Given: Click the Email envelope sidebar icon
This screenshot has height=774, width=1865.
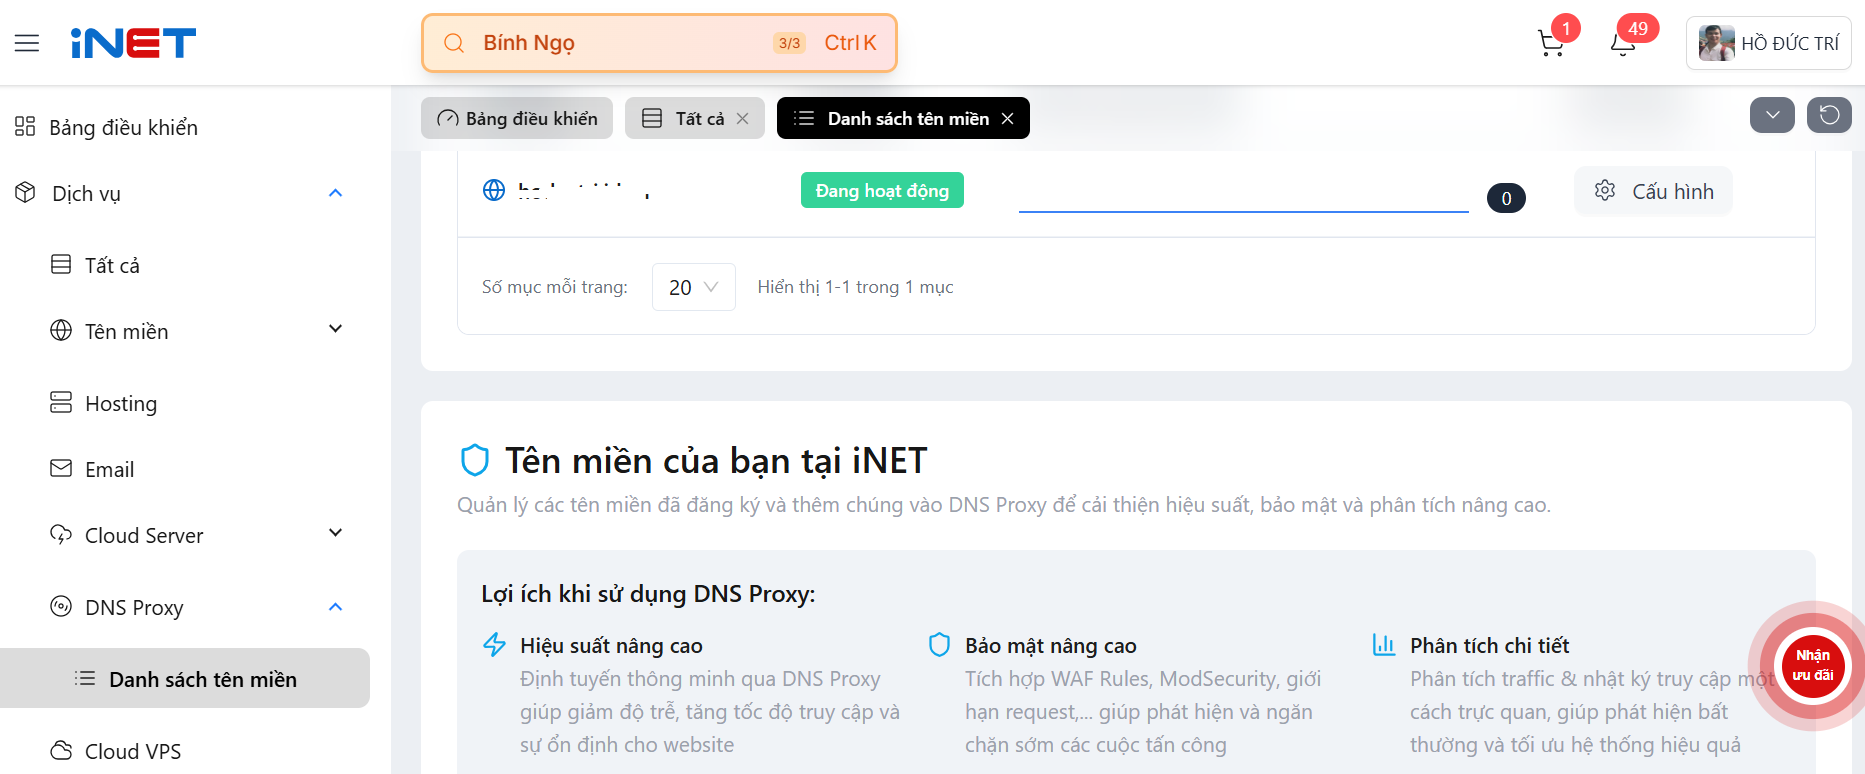Looking at the screenshot, I should 61,468.
